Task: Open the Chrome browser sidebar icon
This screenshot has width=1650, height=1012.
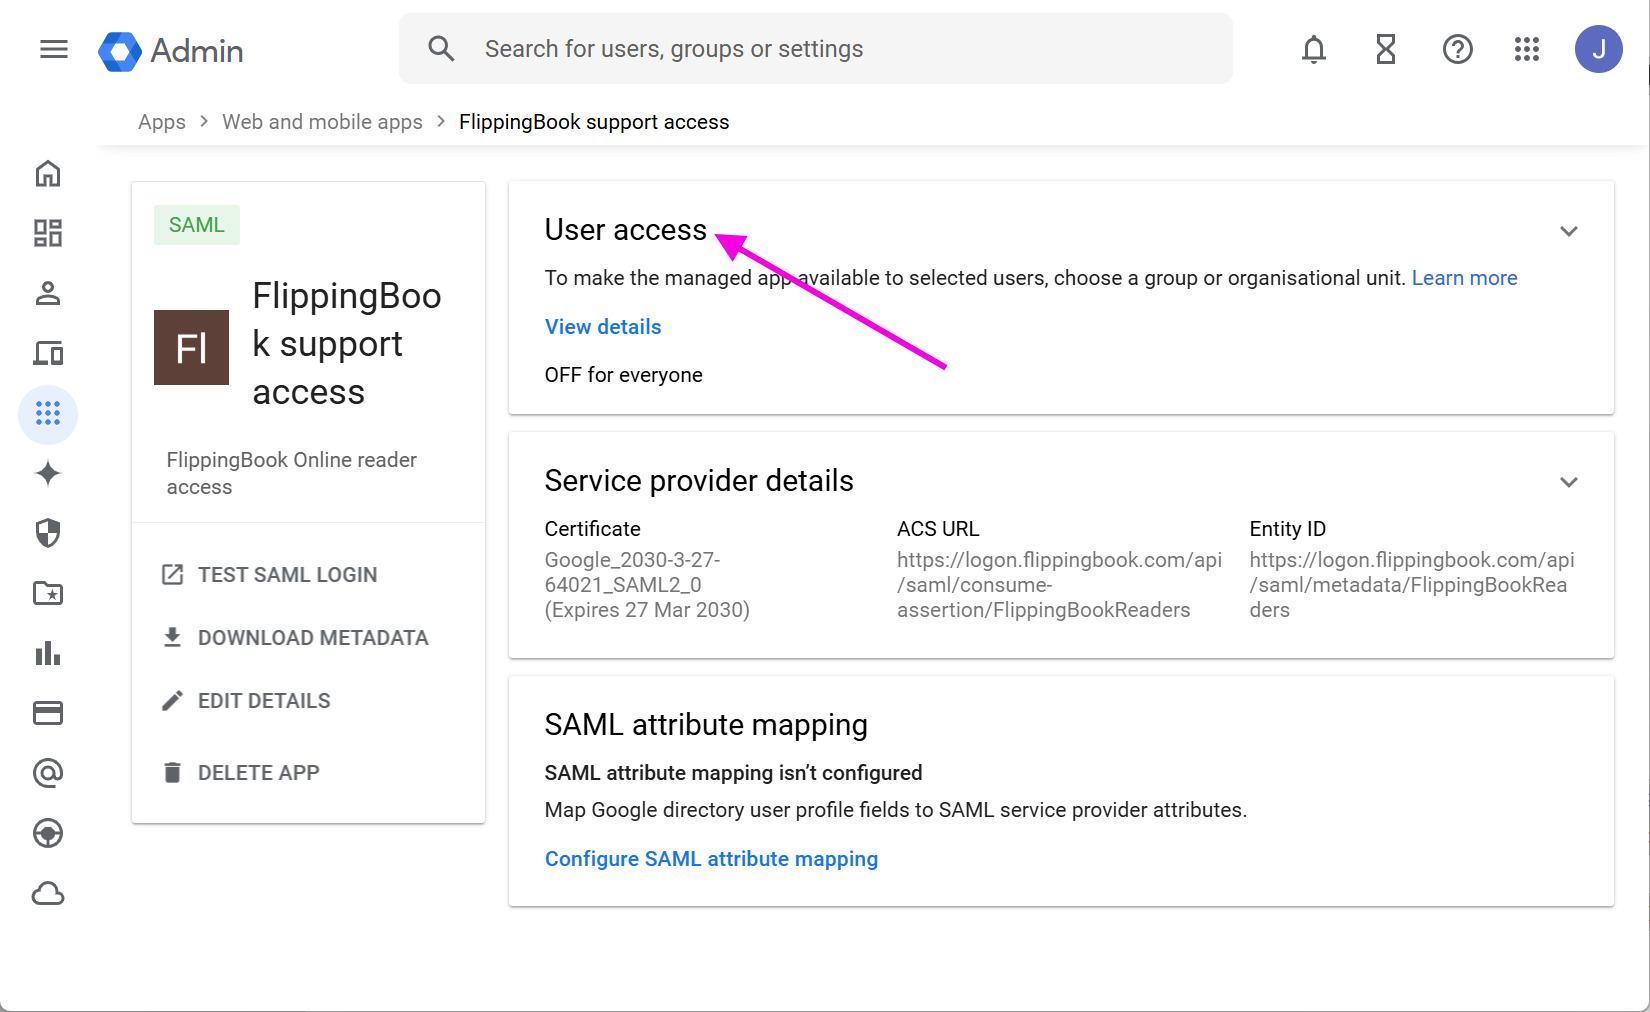Action: (x=48, y=833)
